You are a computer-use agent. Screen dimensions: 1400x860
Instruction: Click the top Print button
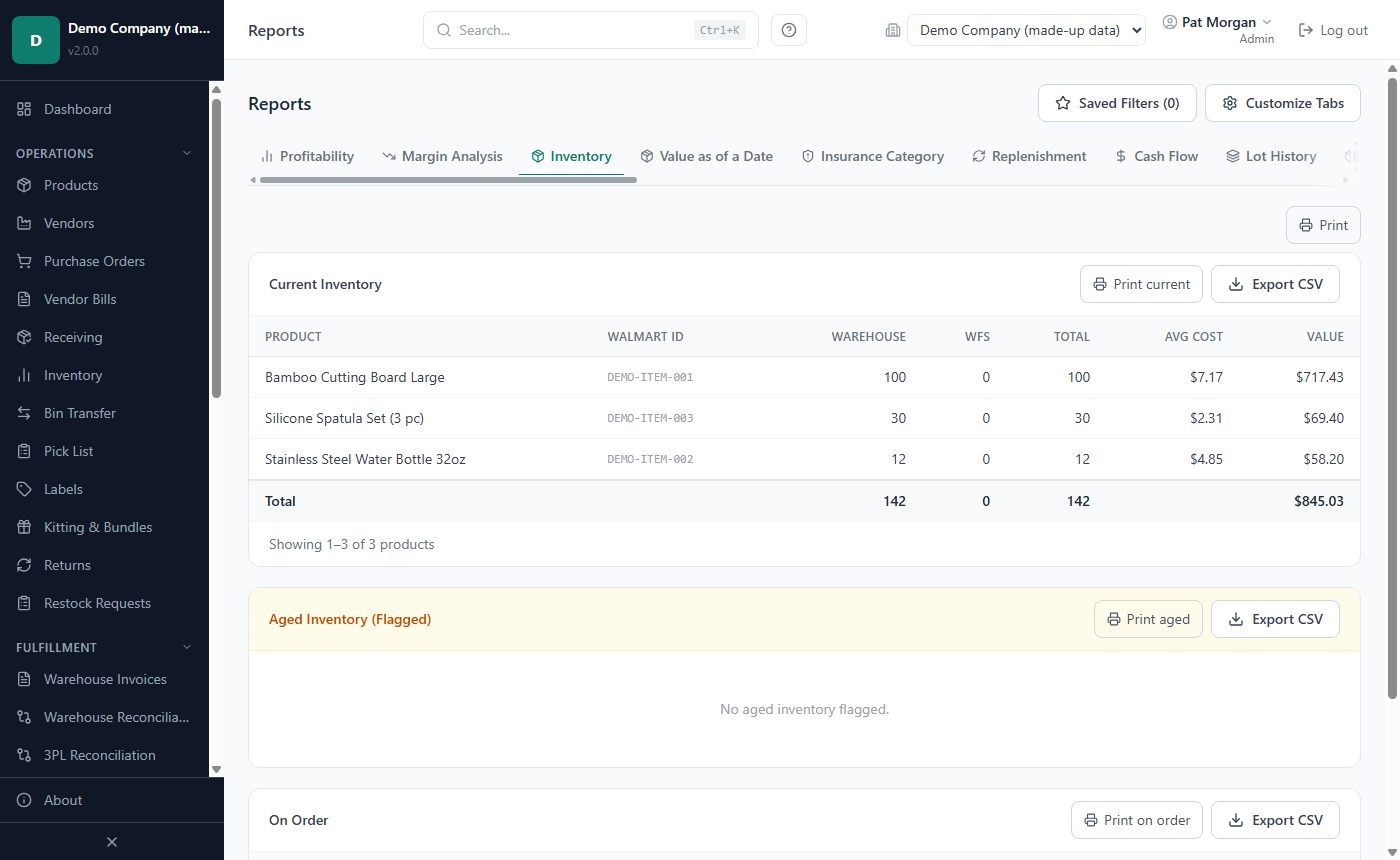(1323, 225)
